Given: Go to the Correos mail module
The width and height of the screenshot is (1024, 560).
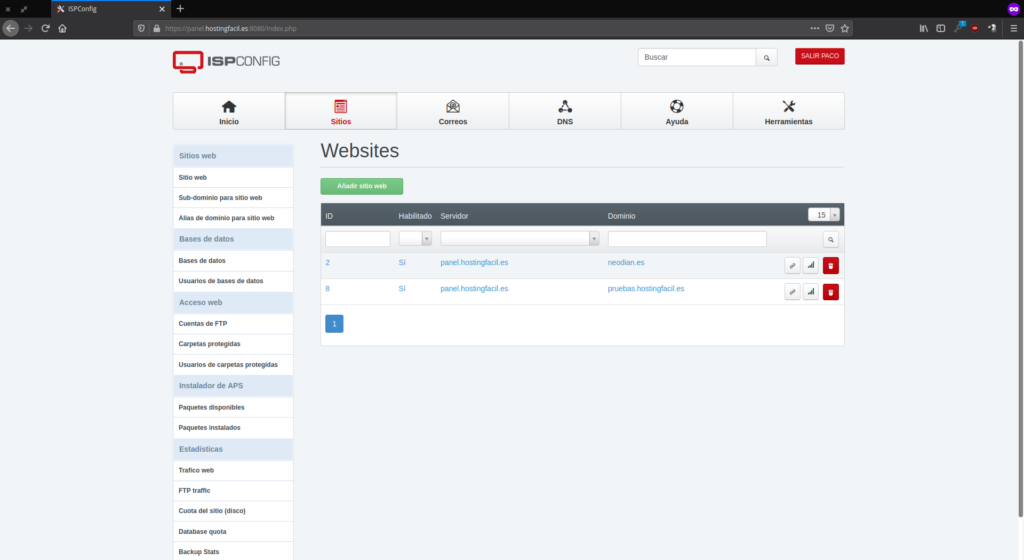Looking at the screenshot, I should 452,111.
